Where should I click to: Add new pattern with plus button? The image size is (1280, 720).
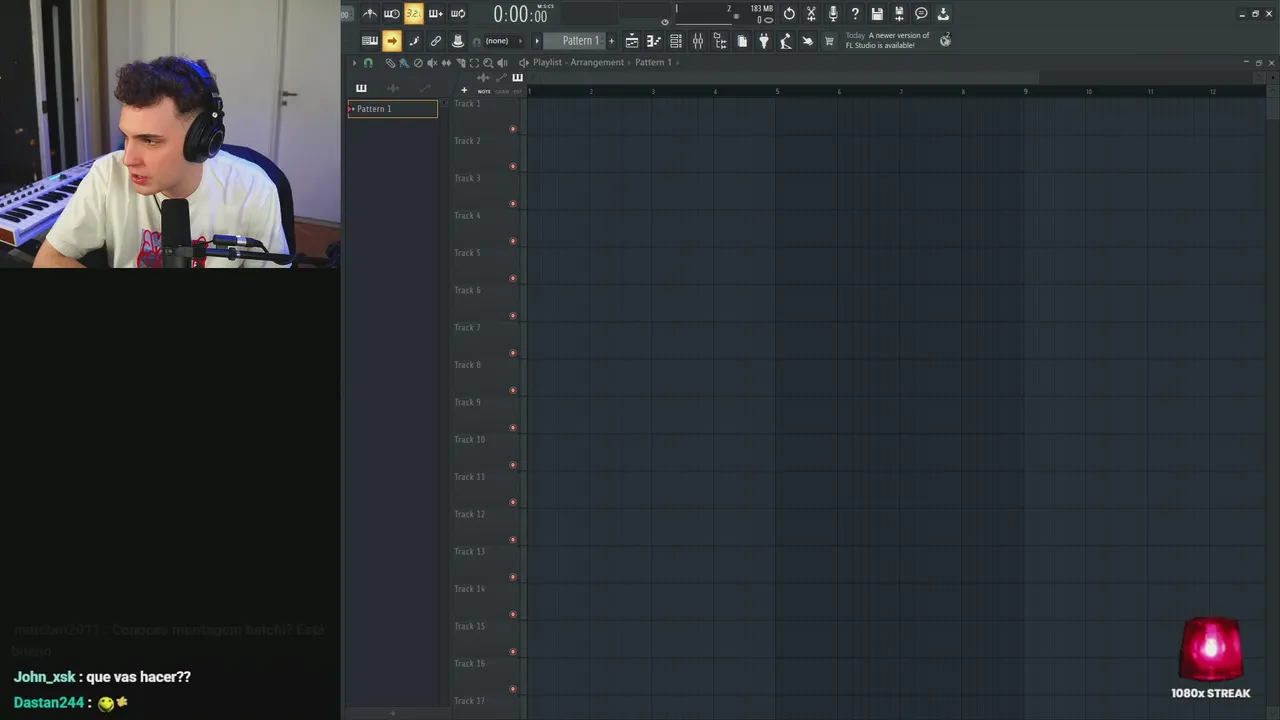(611, 41)
